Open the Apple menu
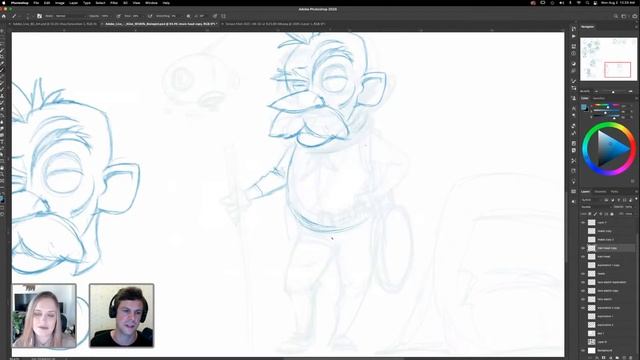The height and width of the screenshot is (360, 640). [4, 3]
